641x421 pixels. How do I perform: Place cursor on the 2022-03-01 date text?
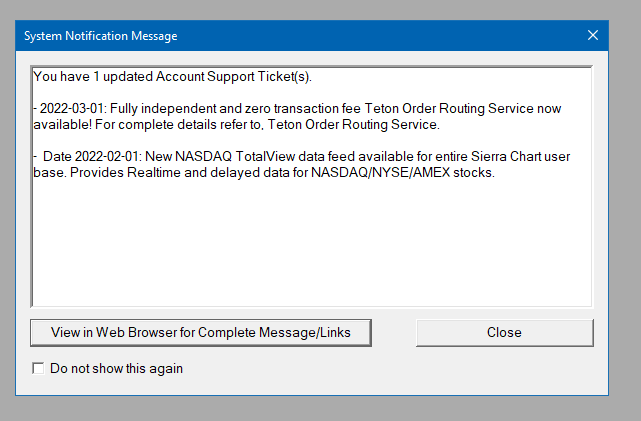(x=72, y=108)
